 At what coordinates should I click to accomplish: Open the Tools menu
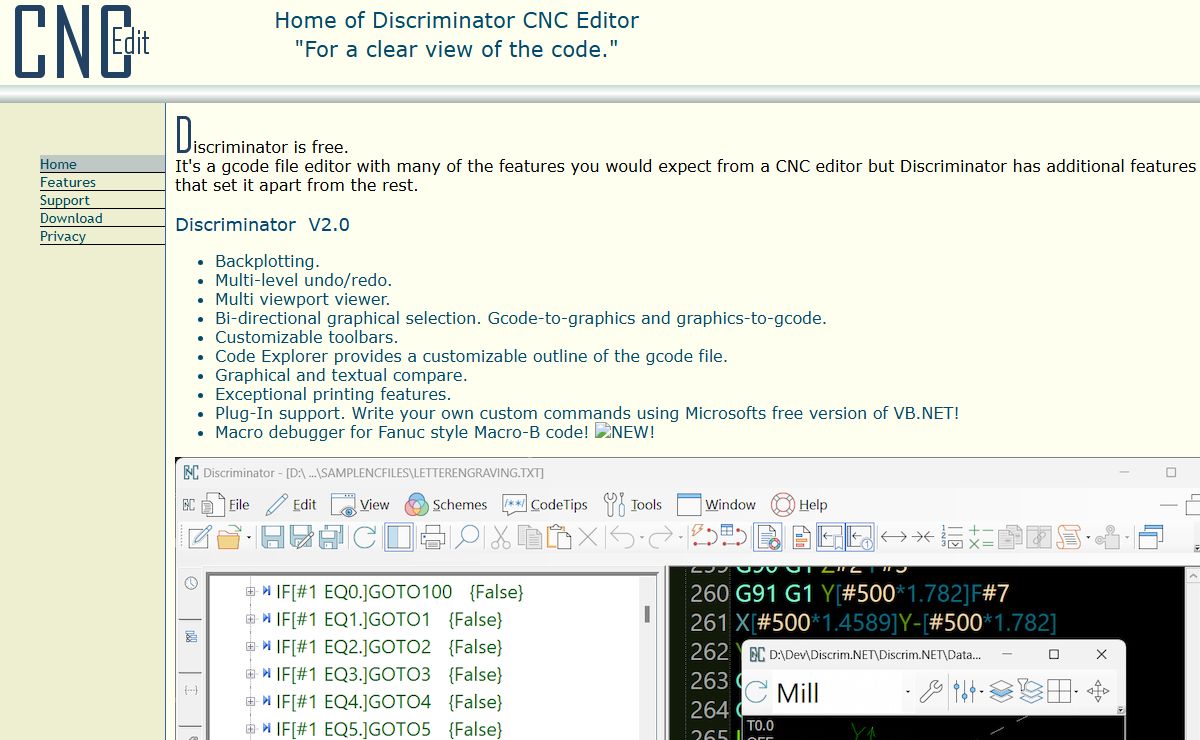[x=633, y=504]
